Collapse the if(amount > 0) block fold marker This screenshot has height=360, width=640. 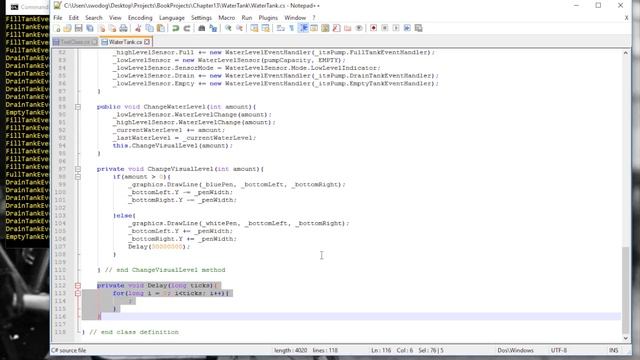click(78, 177)
